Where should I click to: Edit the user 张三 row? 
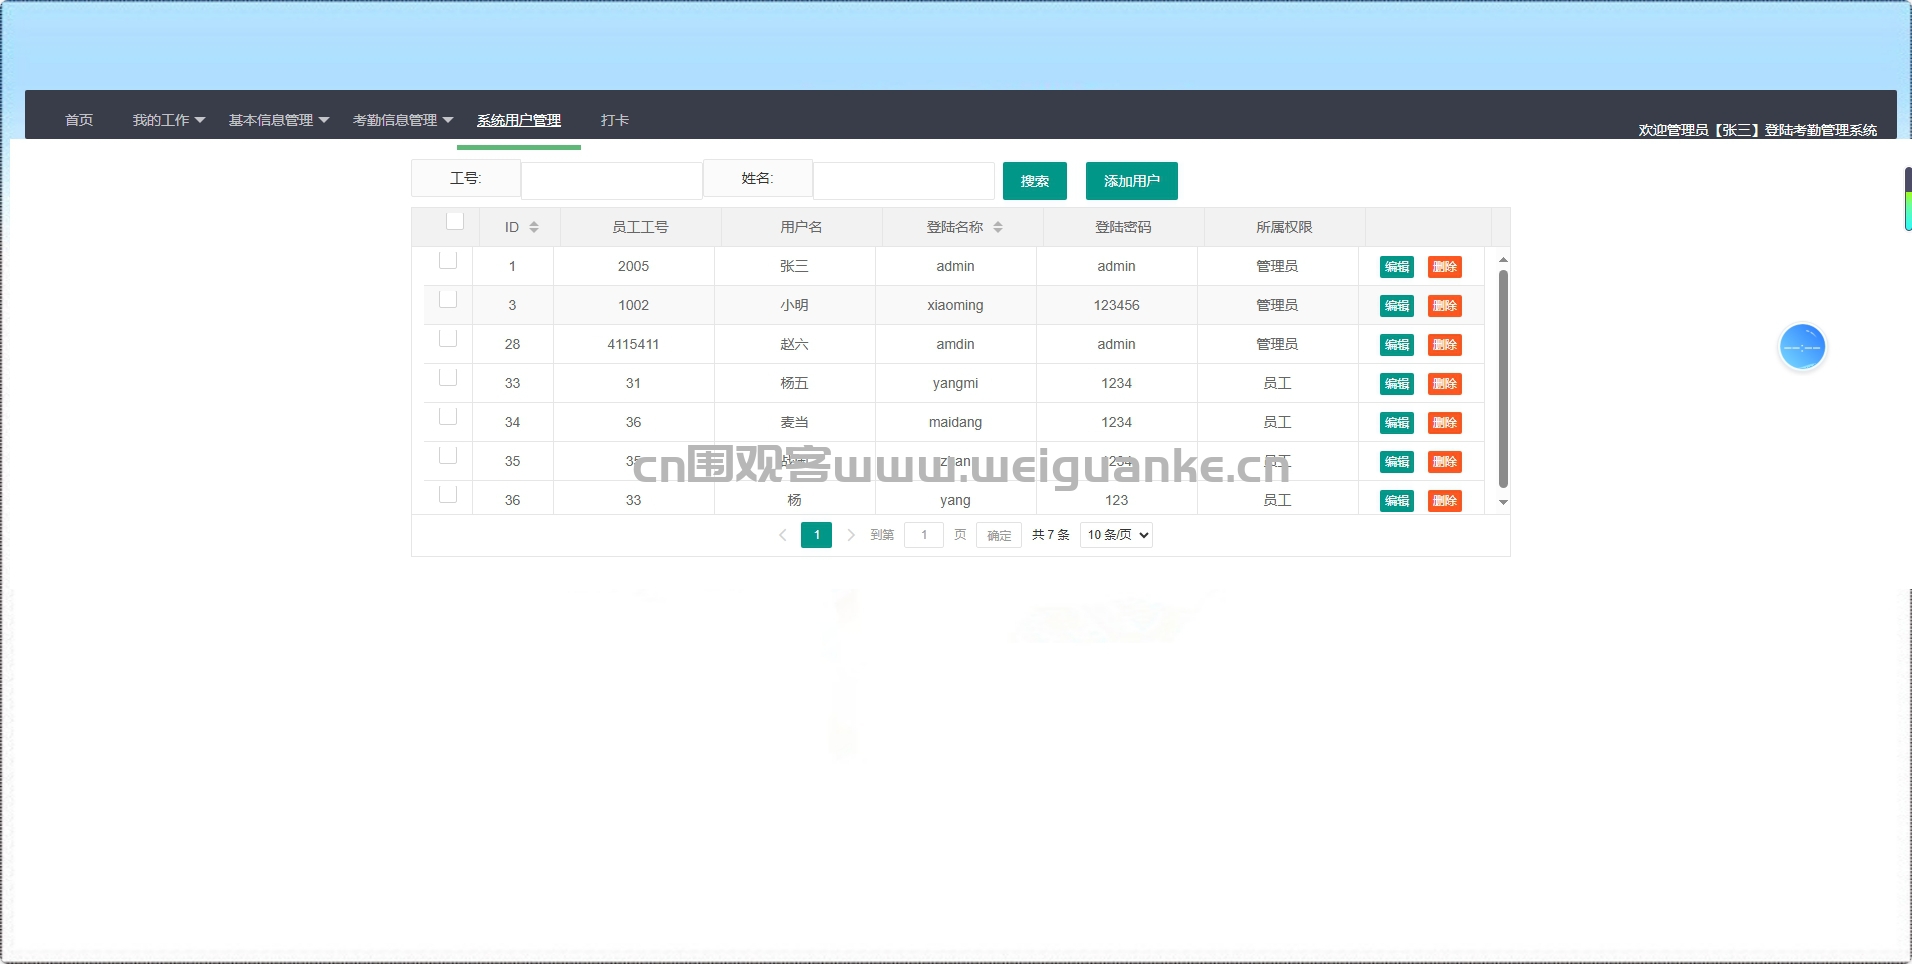tap(1397, 267)
